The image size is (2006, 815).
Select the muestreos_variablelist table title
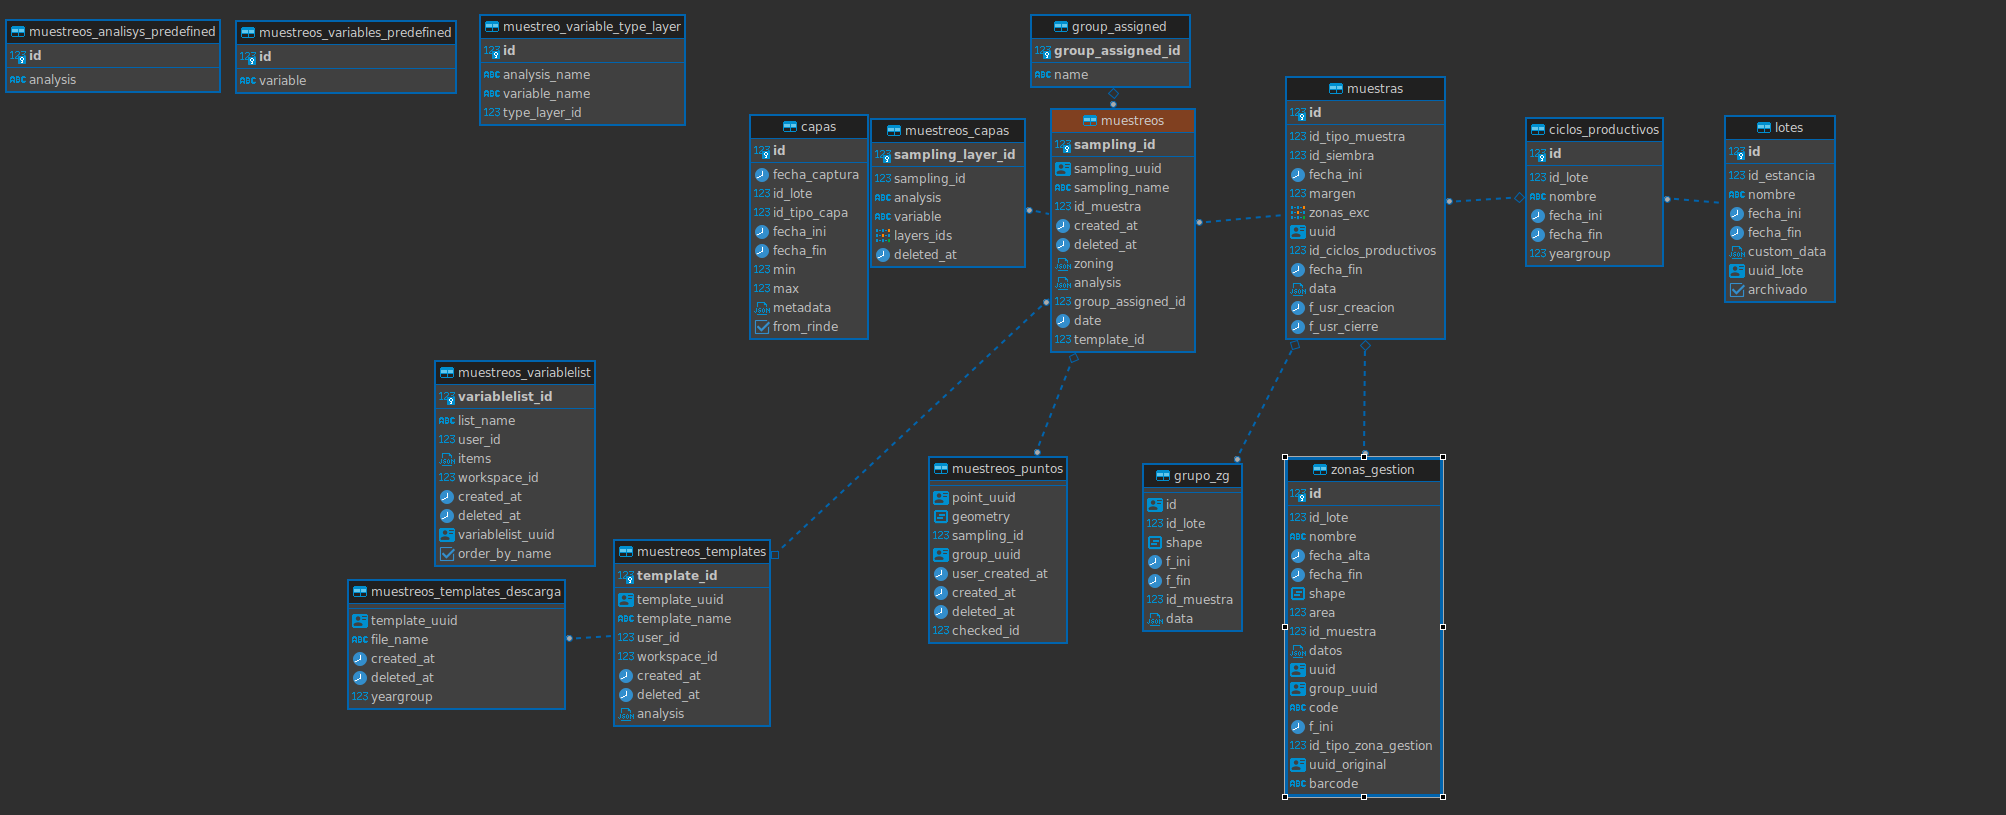[524, 373]
